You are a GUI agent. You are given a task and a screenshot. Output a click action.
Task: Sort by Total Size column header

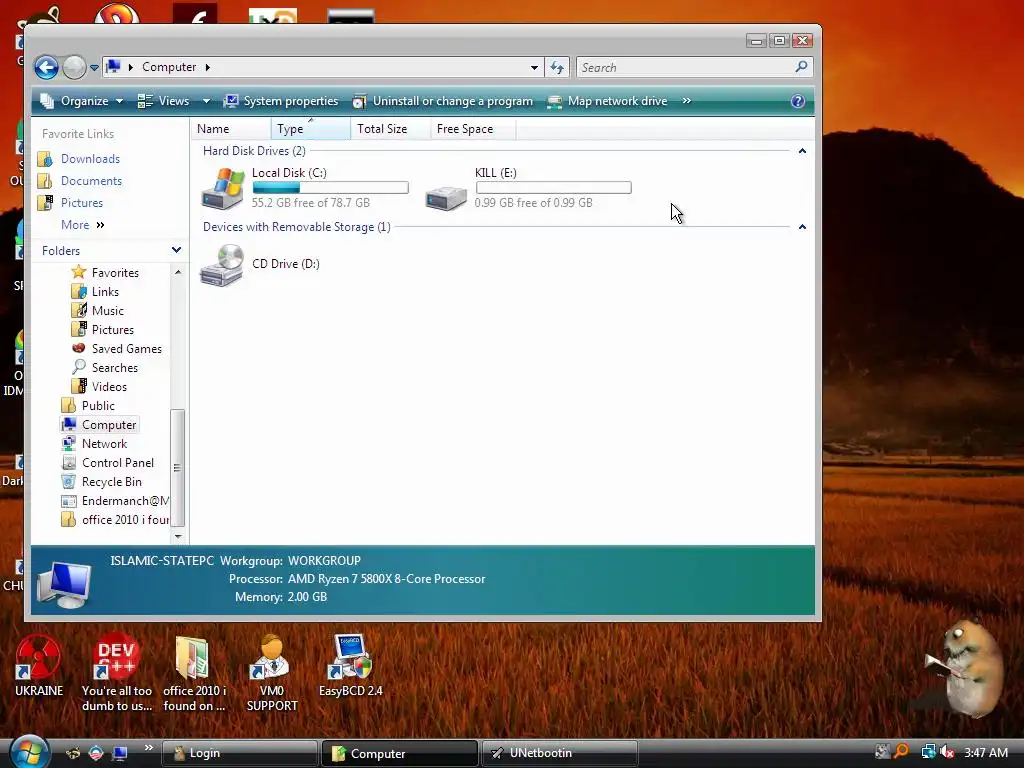click(x=390, y=129)
